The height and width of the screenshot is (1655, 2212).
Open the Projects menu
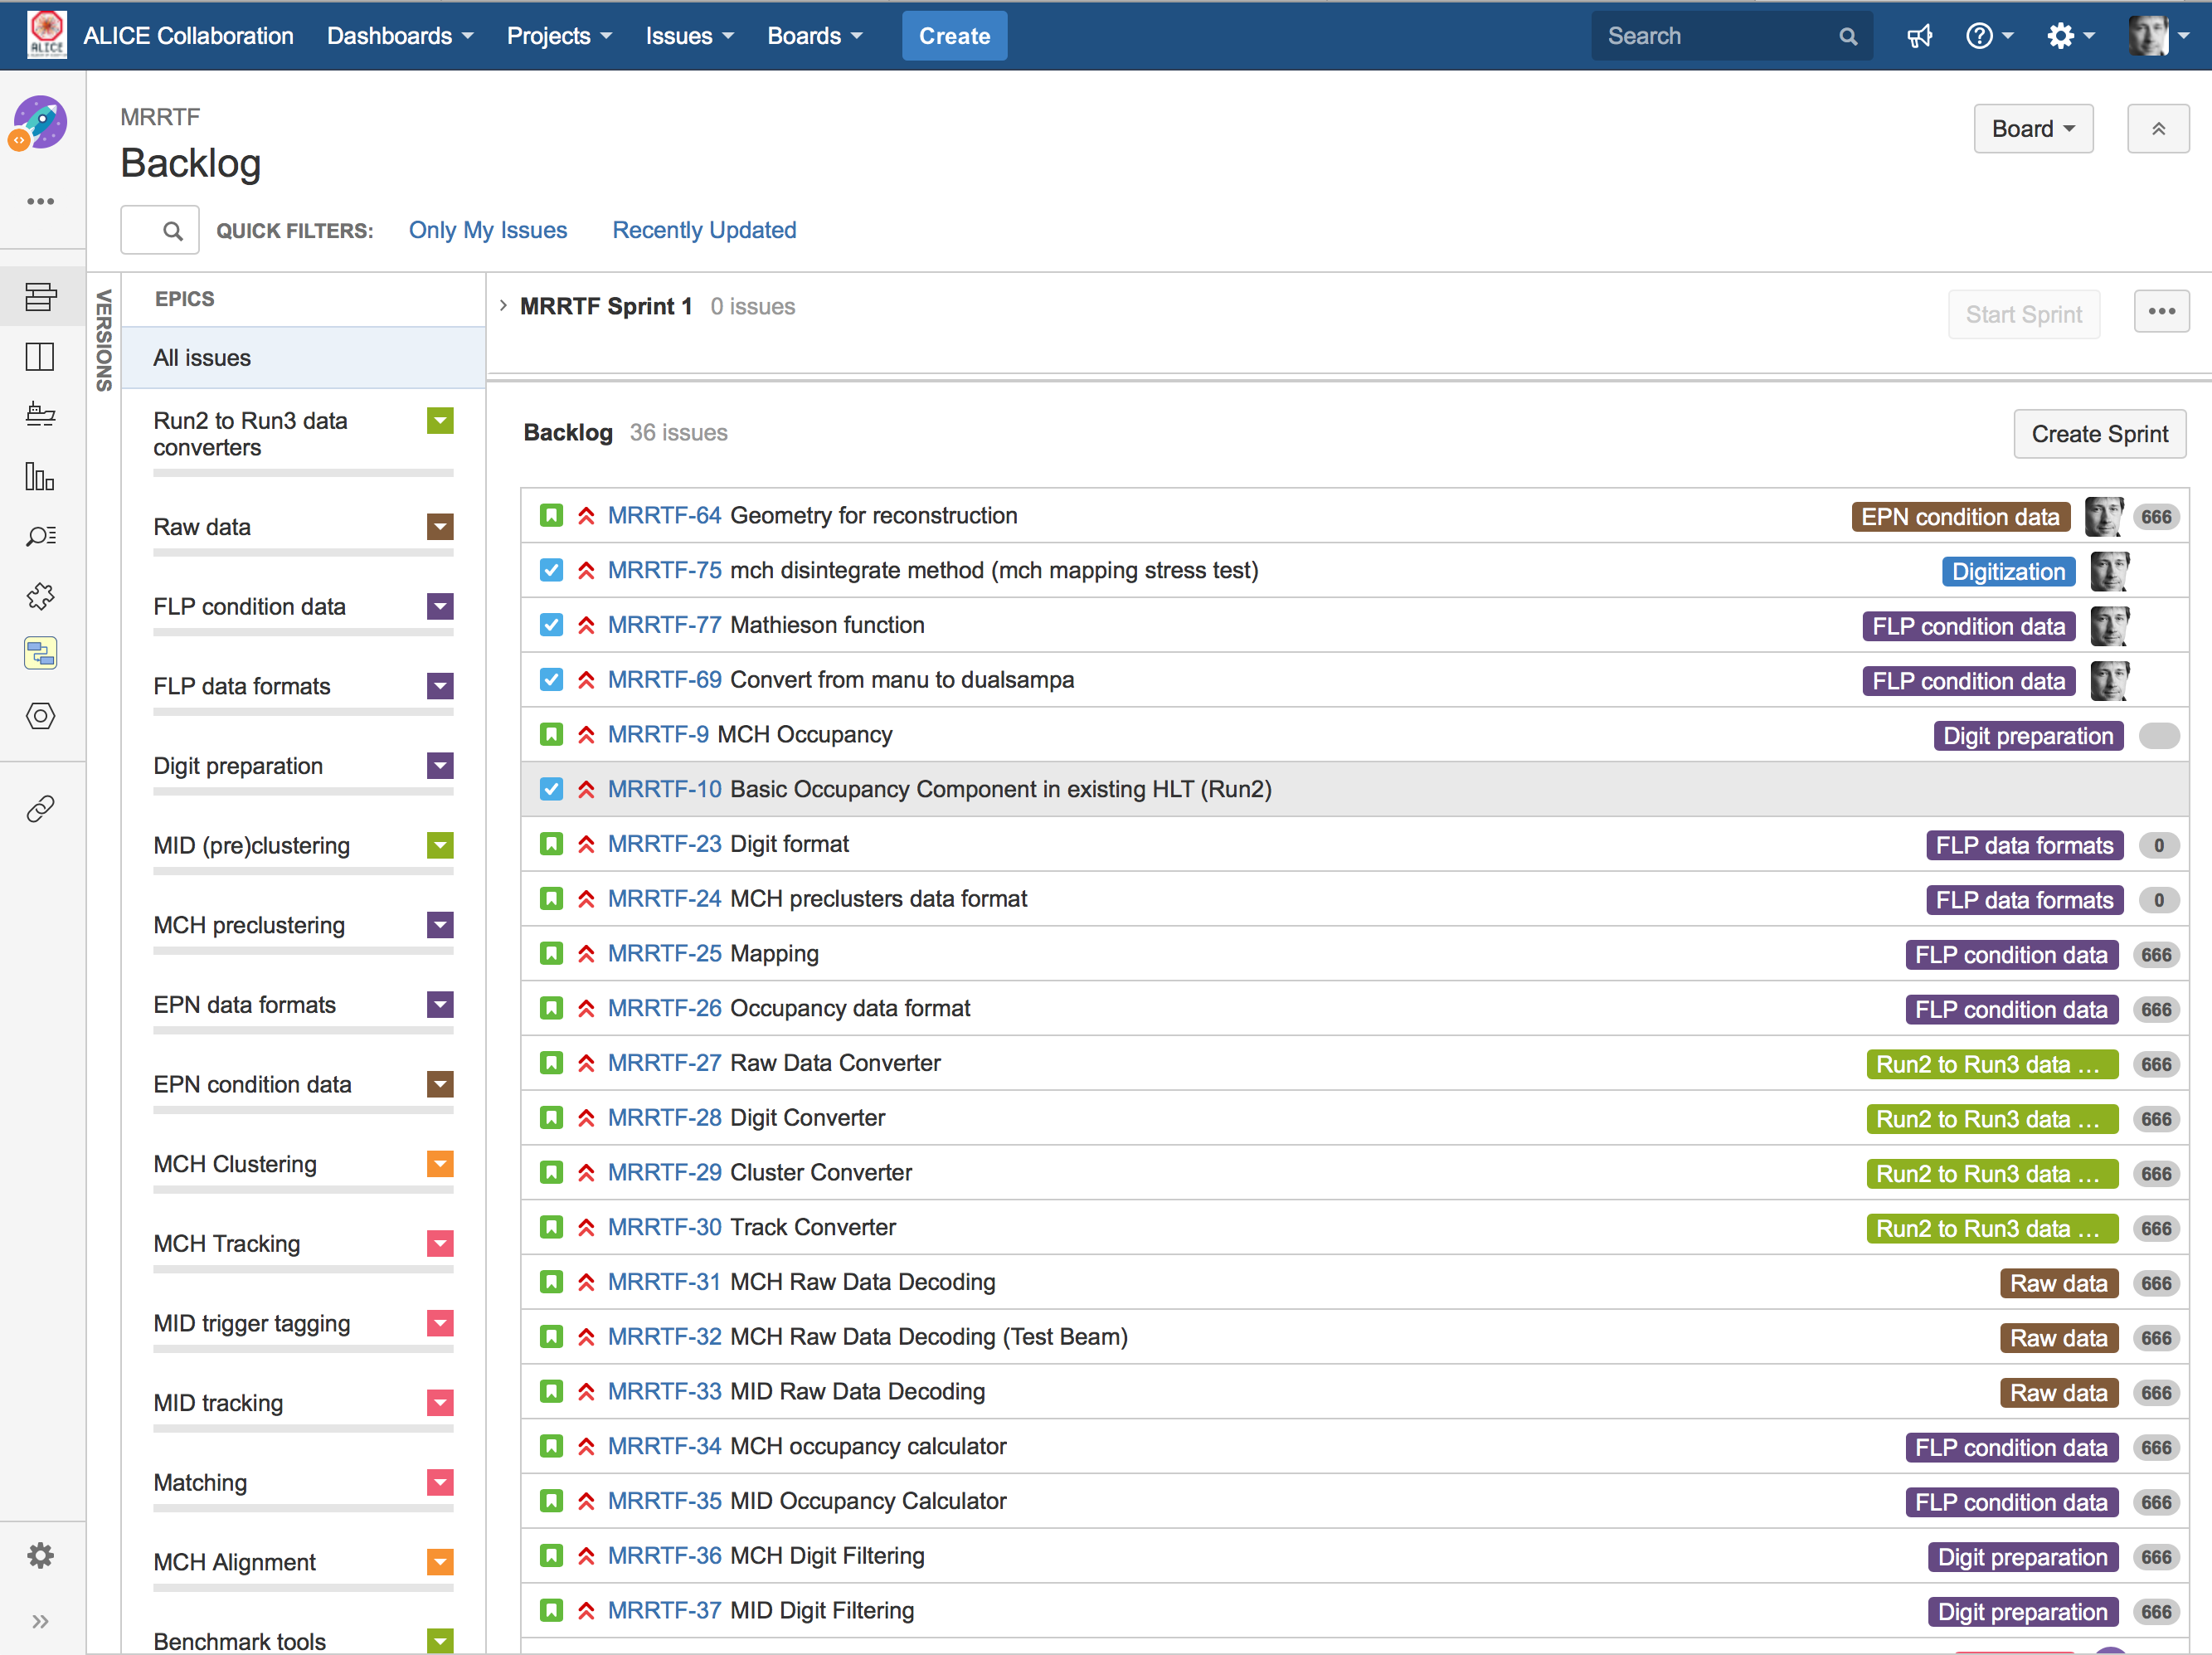pos(558,36)
